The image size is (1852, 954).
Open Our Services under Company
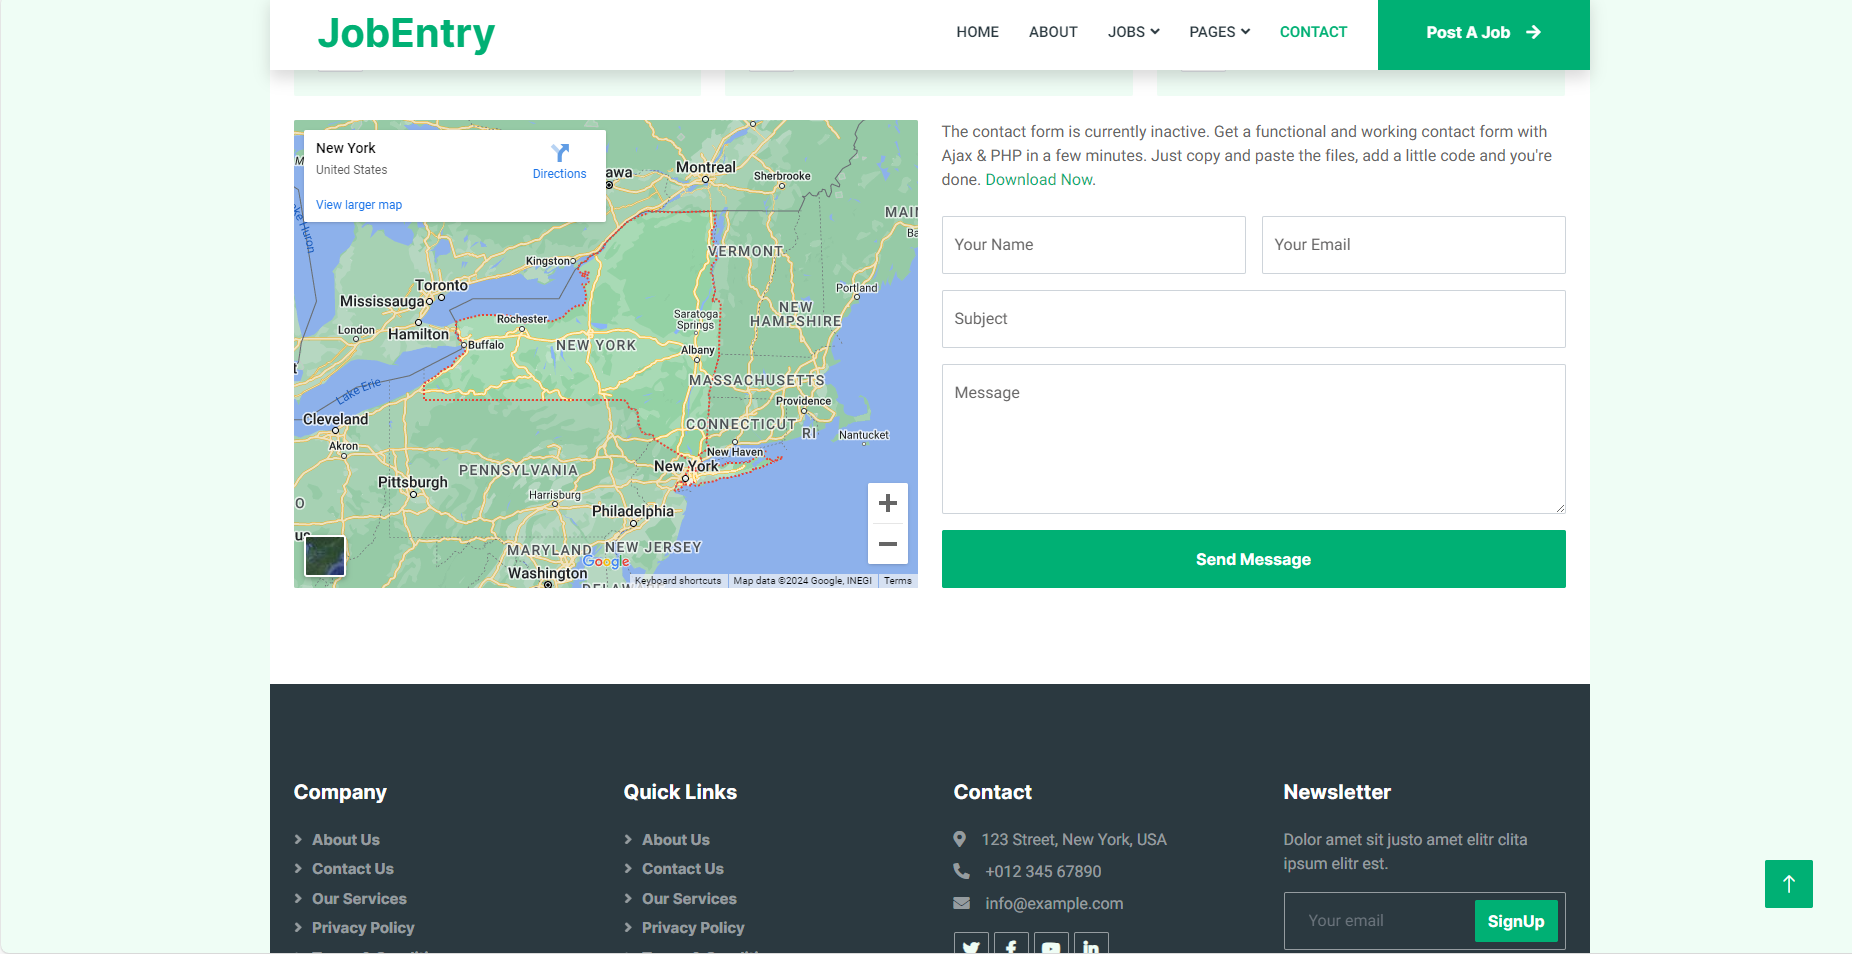pyautogui.click(x=359, y=899)
